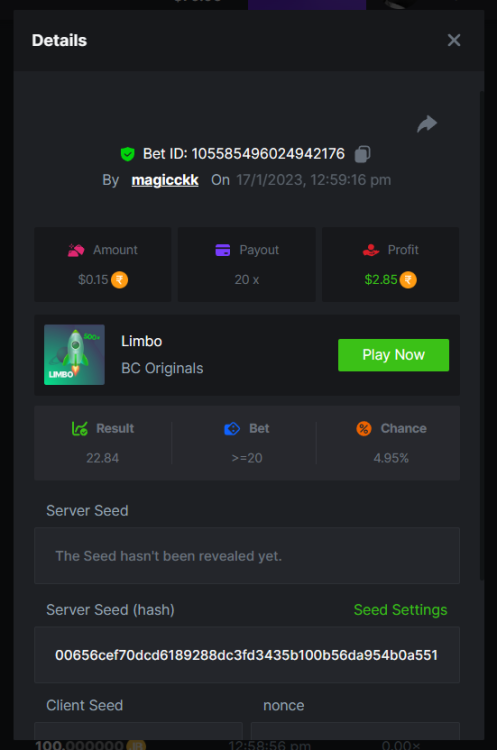
Task: Click the green verified shield icon
Action: tap(128, 154)
